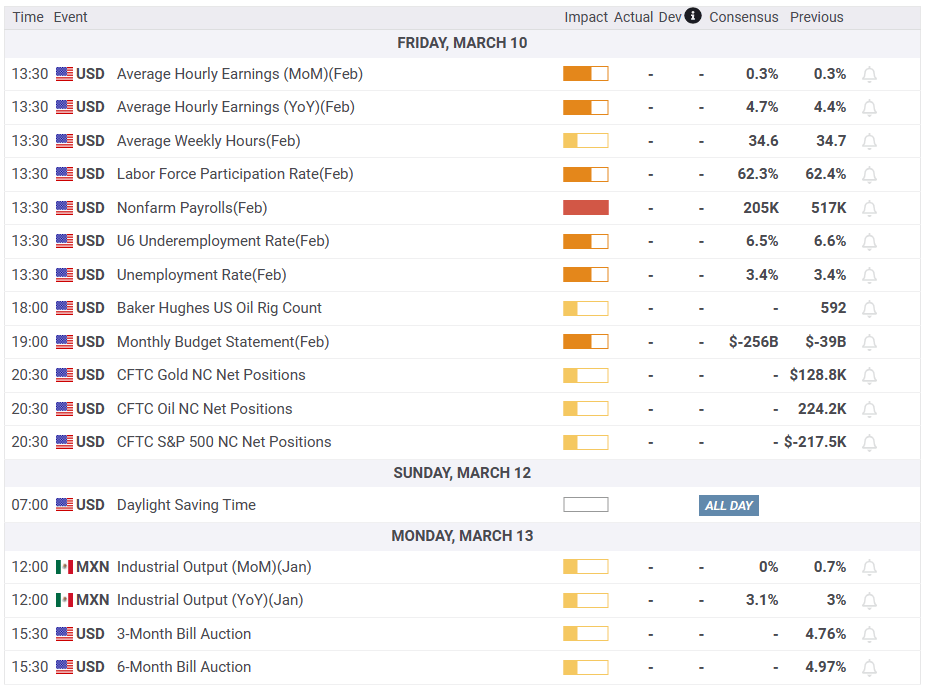Set alert bell for Unemployment Rate(Feb)

pos(869,276)
